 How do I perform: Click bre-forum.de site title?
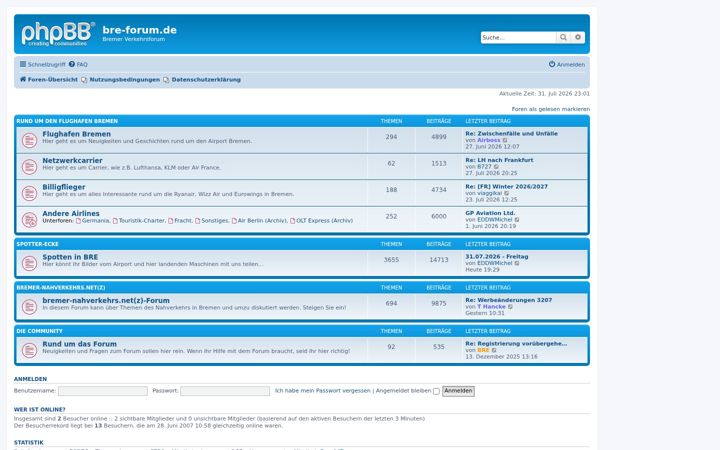(140, 30)
